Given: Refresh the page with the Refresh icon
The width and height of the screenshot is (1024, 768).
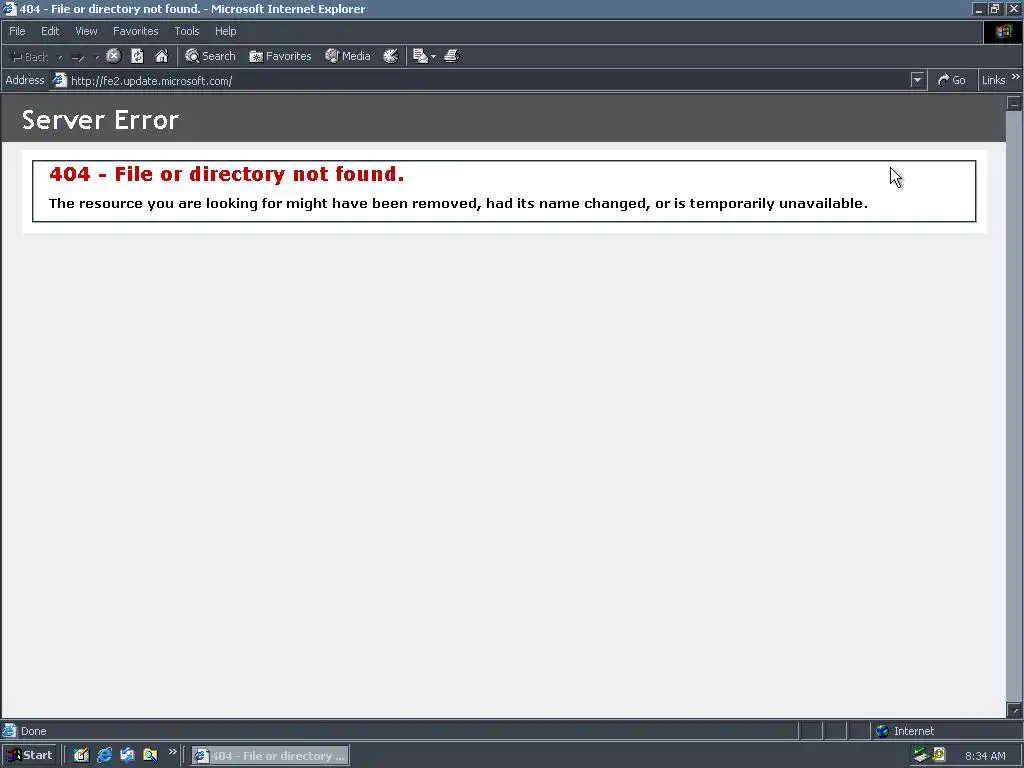Looking at the screenshot, I should pos(137,56).
